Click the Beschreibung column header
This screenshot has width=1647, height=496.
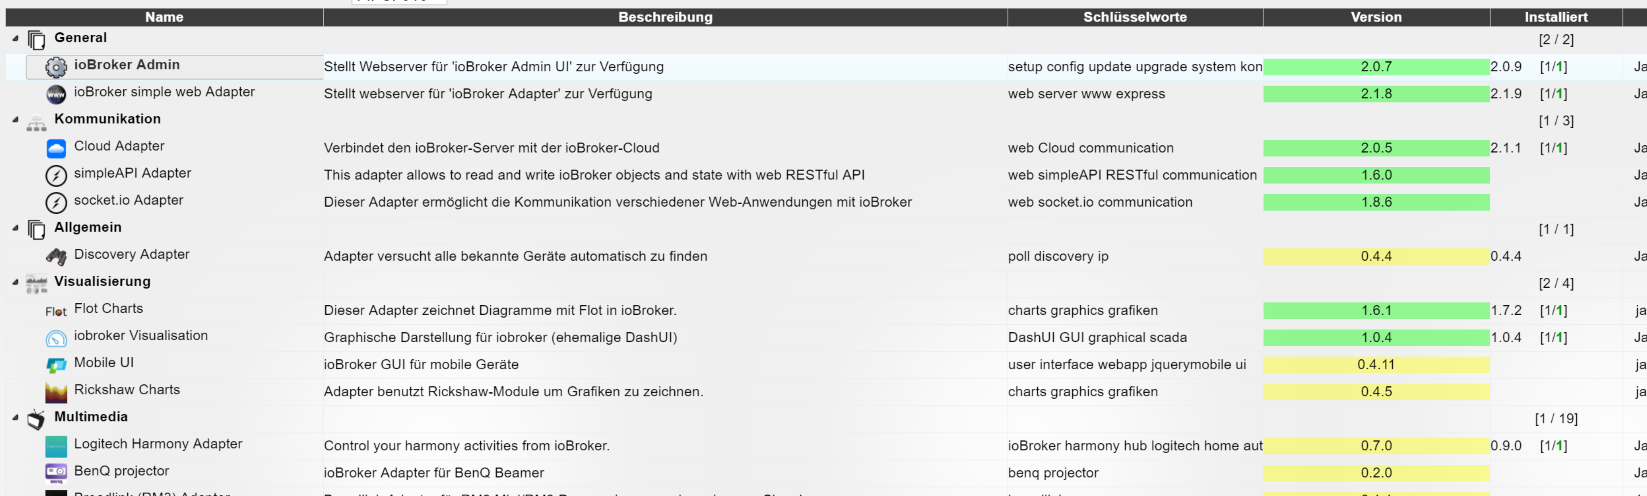(665, 17)
